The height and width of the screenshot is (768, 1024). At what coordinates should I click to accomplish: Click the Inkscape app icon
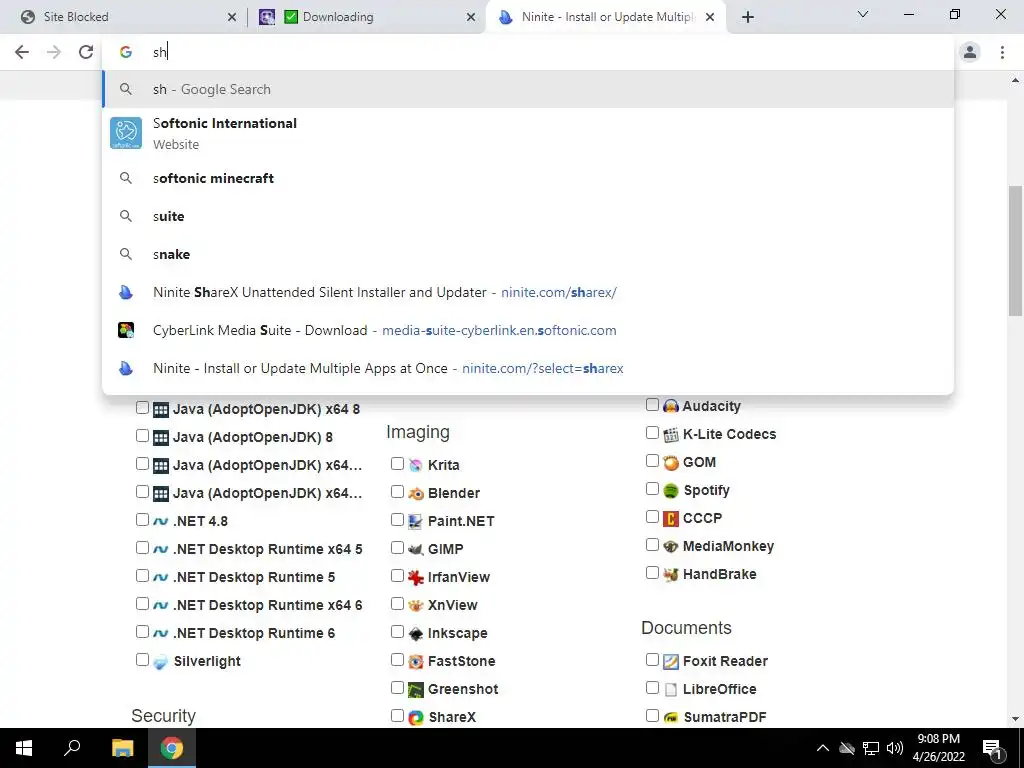click(x=415, y=633)
